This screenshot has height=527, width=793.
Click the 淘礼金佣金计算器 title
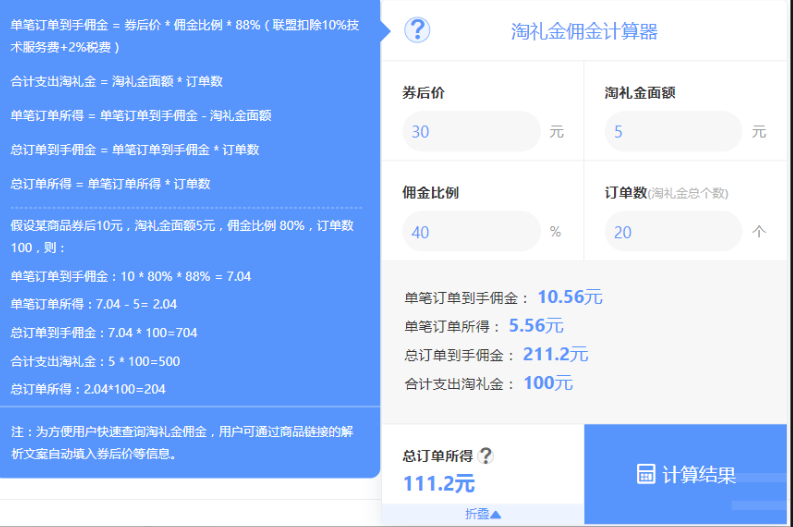tap(584, 31)
